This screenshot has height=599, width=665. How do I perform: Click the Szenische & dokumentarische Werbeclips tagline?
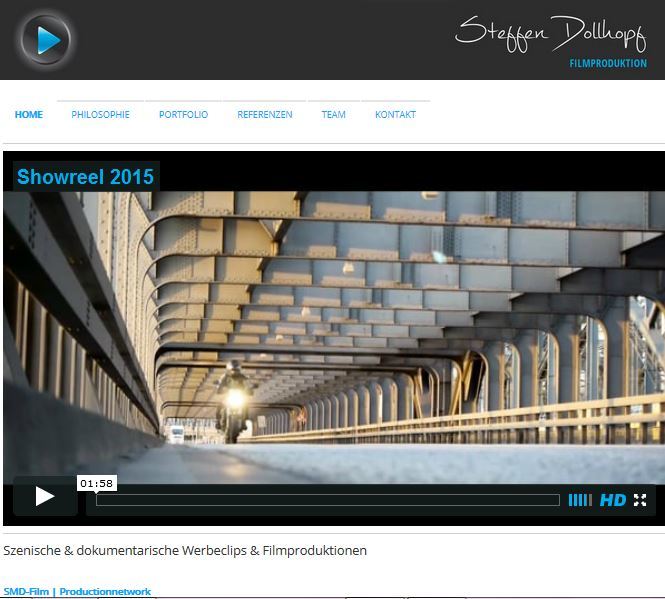[x=185, y=550]
